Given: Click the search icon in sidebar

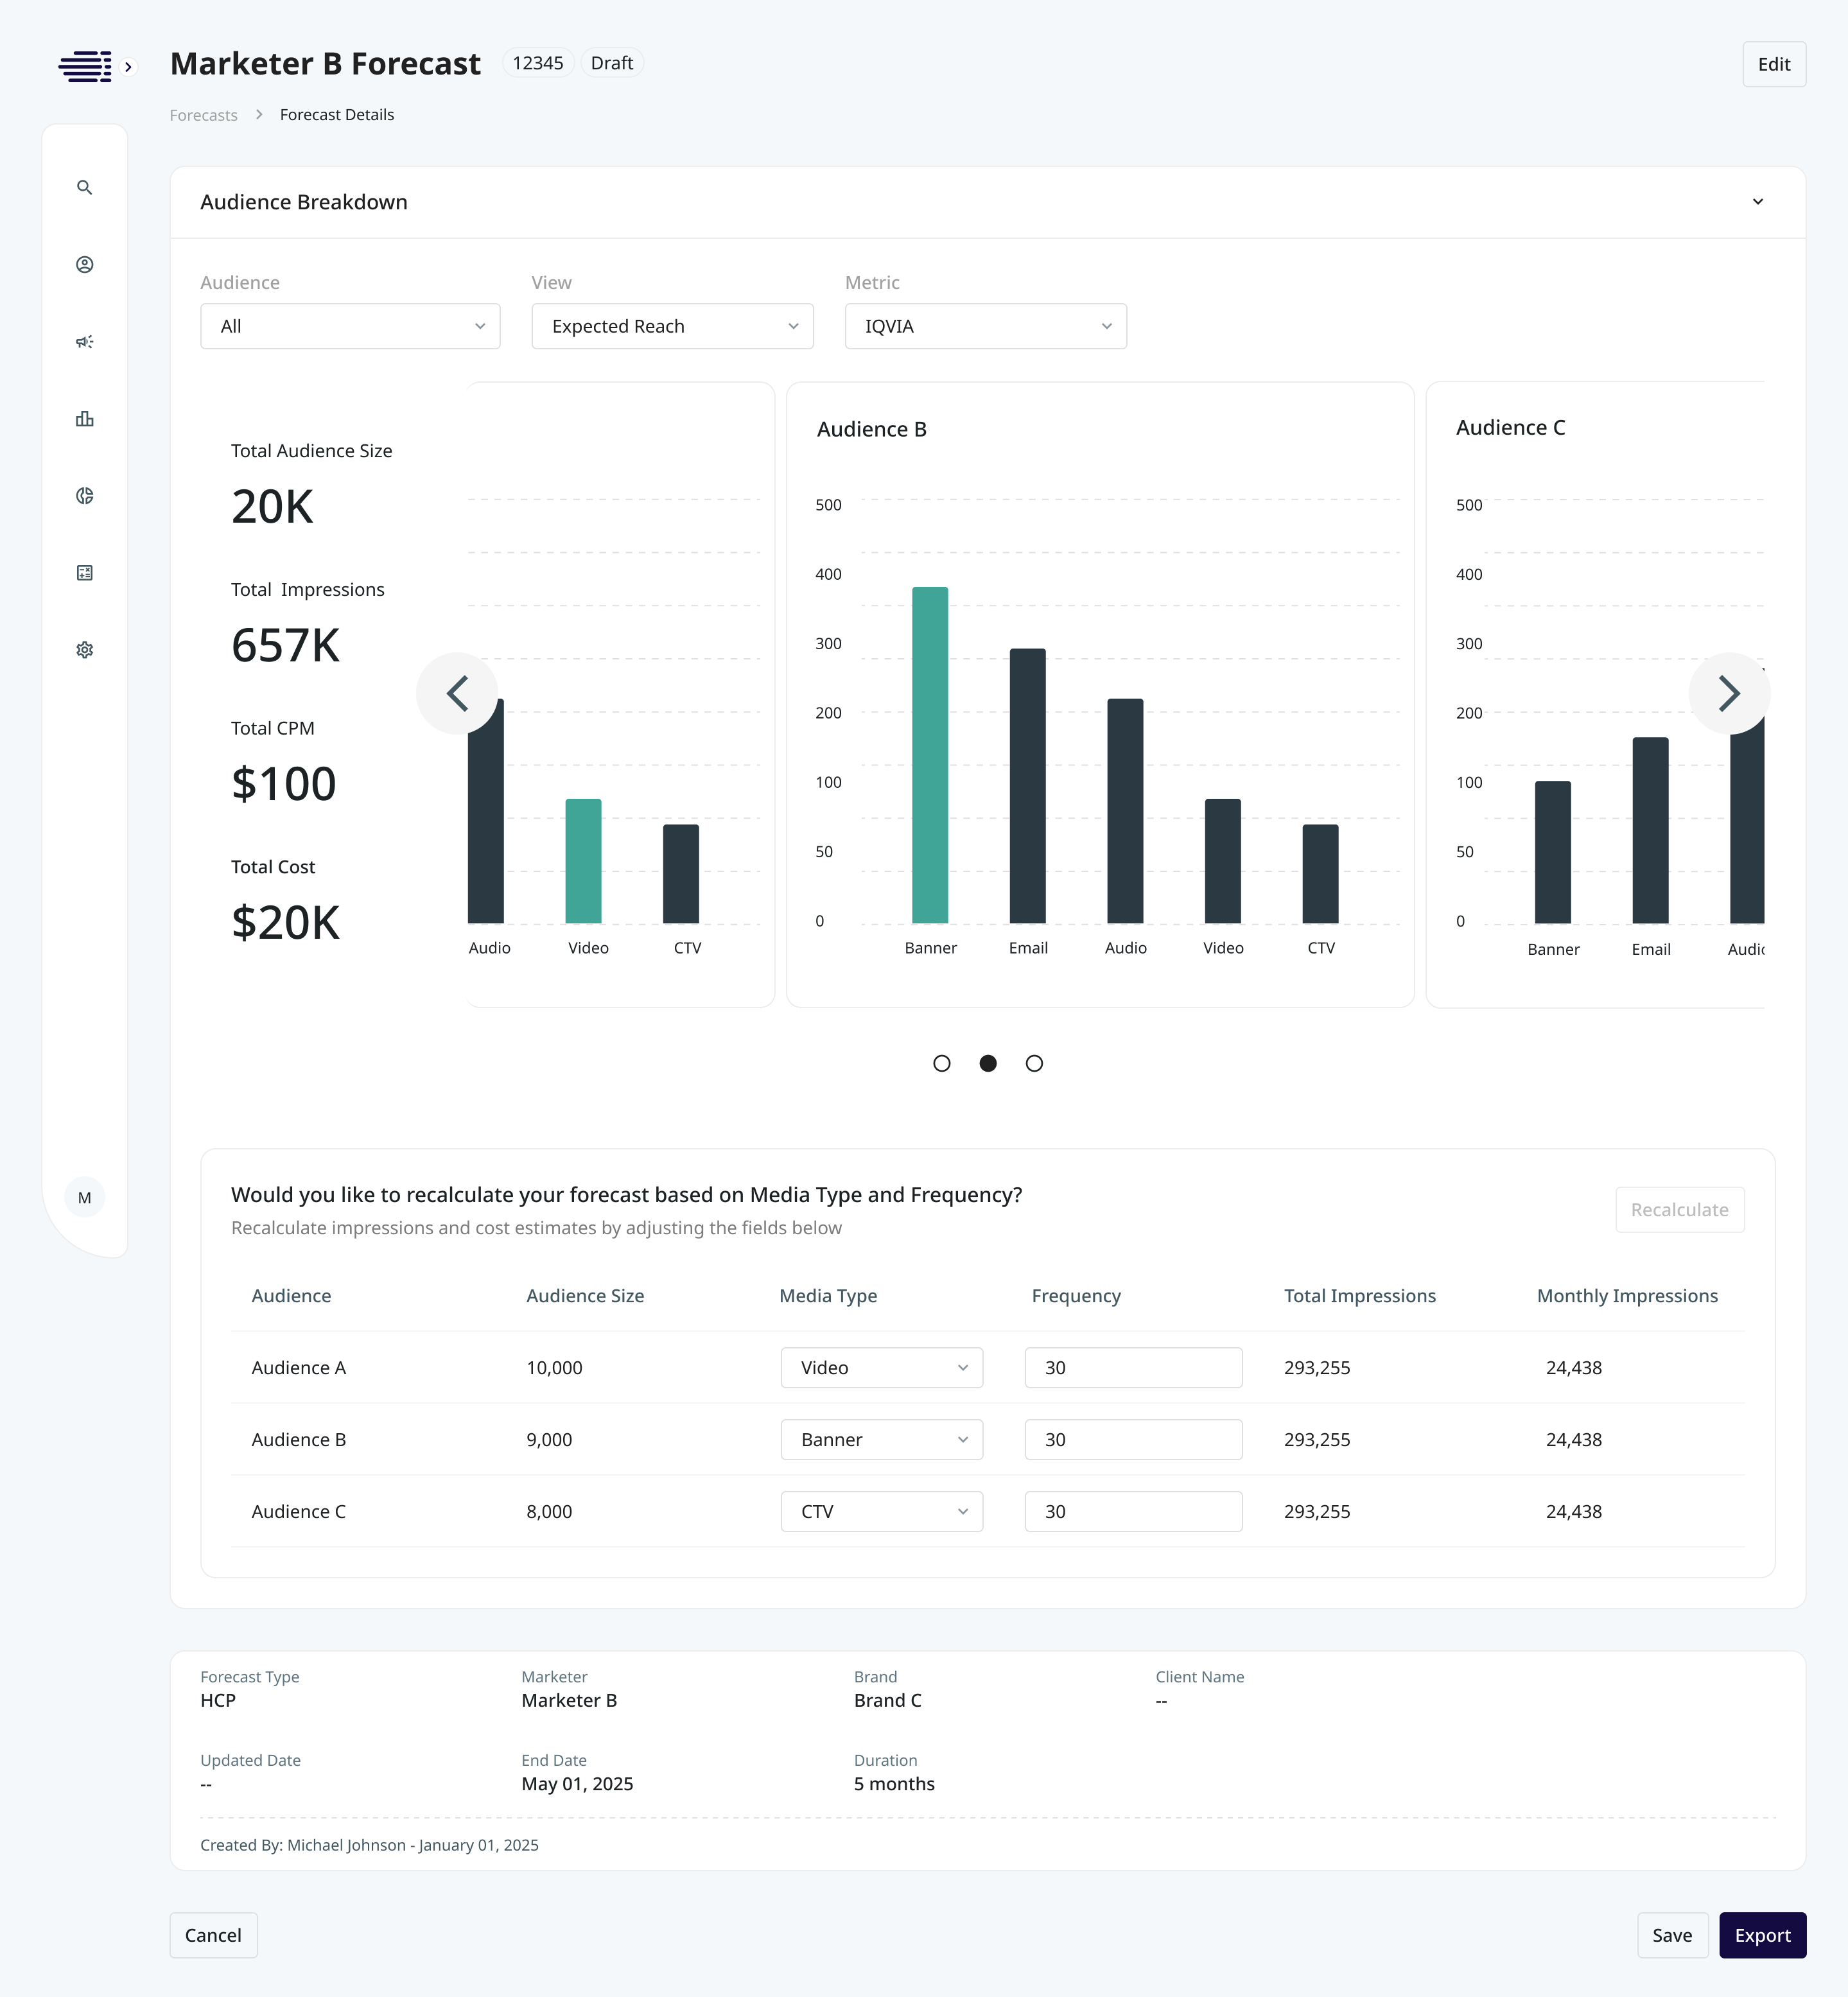Looking at the screenshot, I should tap(85, 188).
